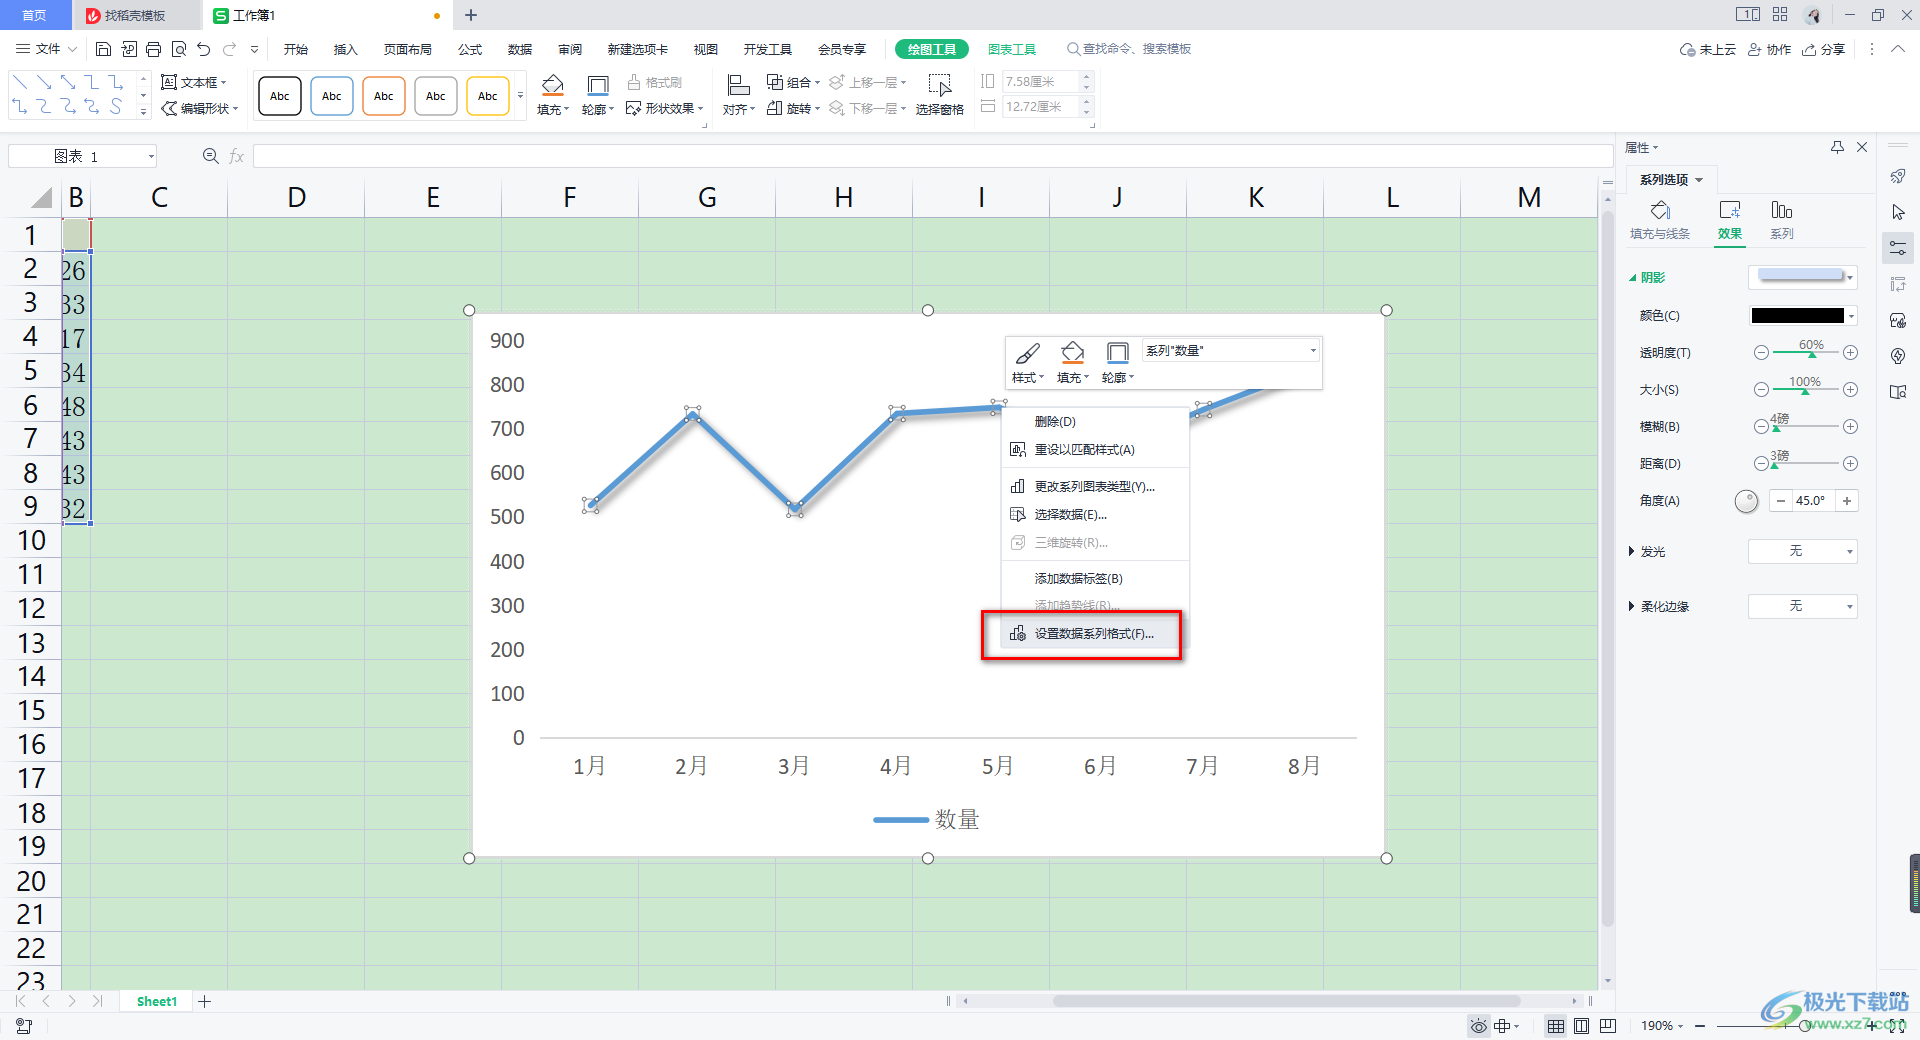Click the fx insert function icon

[237, 156]
